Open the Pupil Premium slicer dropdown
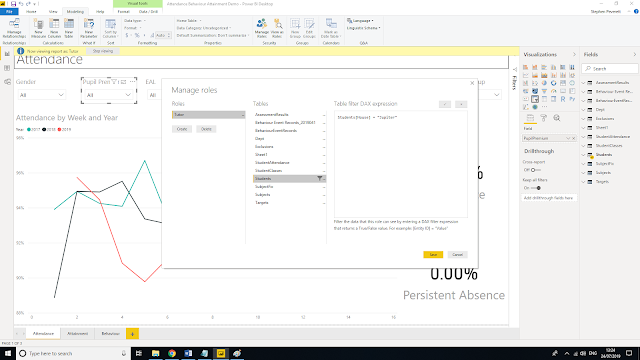Screen dimensions: 640x360 point(109,95)
